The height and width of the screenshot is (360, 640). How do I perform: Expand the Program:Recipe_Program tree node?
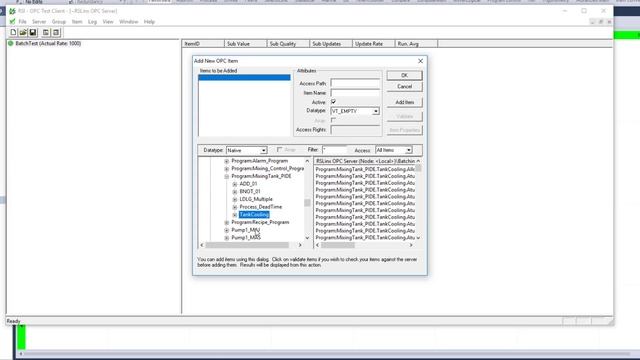coord(227,223)
